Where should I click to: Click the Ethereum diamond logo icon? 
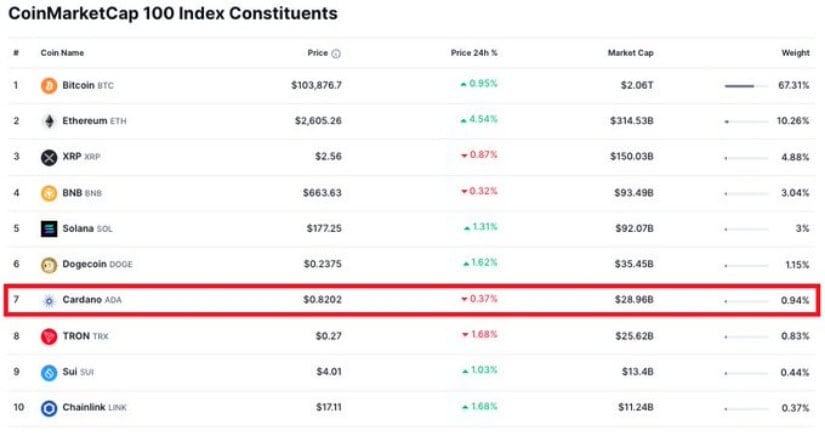click(49, 121)
